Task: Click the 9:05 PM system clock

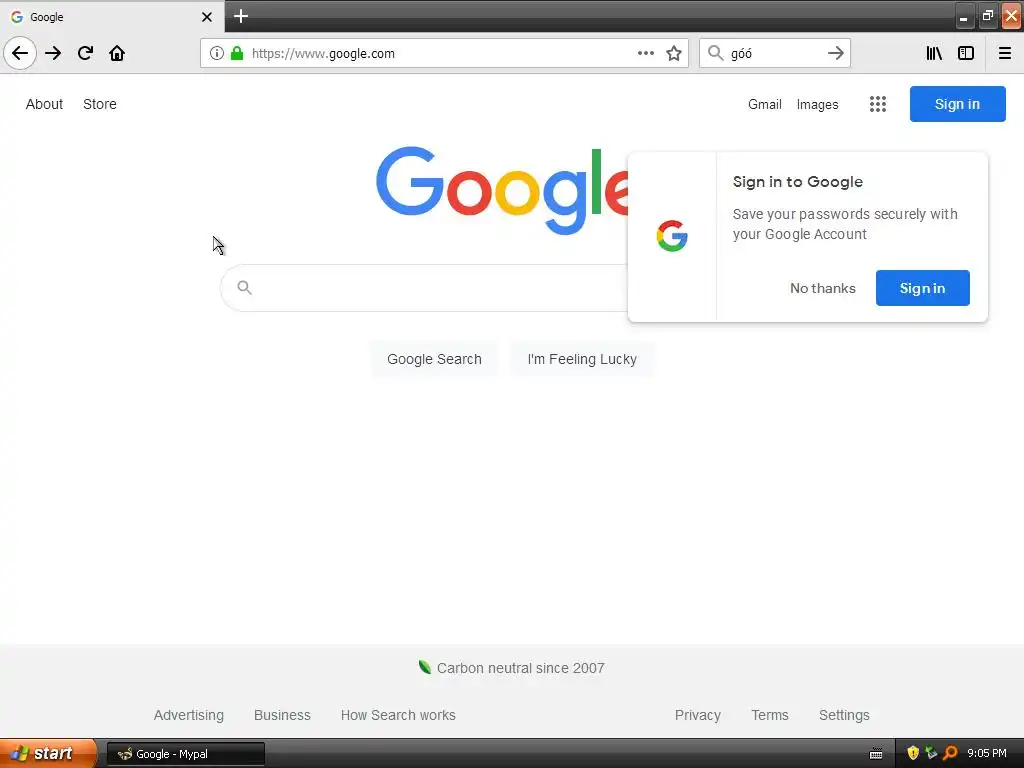Action: pyautogui.click(x=987, y=753)
